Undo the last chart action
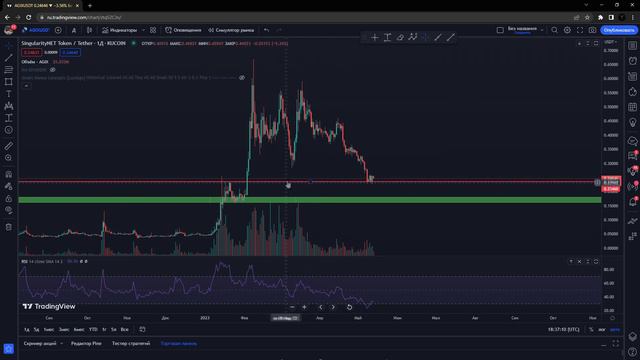 pos(267,30)
